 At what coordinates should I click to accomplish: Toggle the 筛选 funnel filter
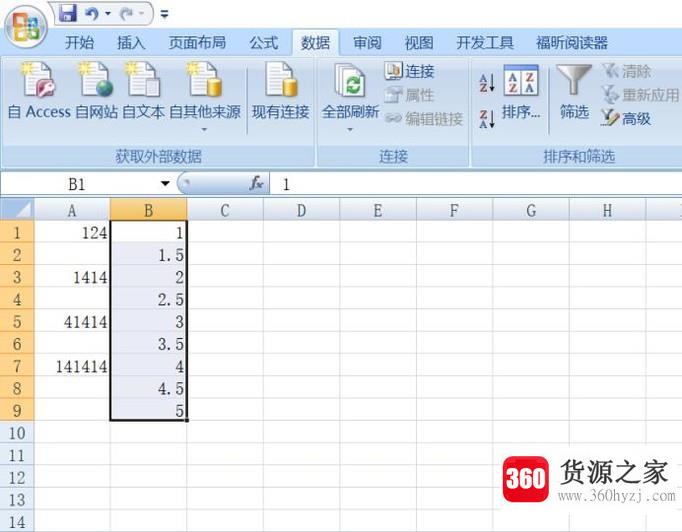point(574,92)
